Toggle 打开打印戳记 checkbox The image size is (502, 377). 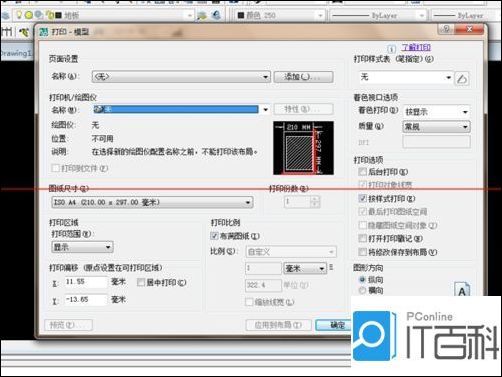click(x=362, y=238)
